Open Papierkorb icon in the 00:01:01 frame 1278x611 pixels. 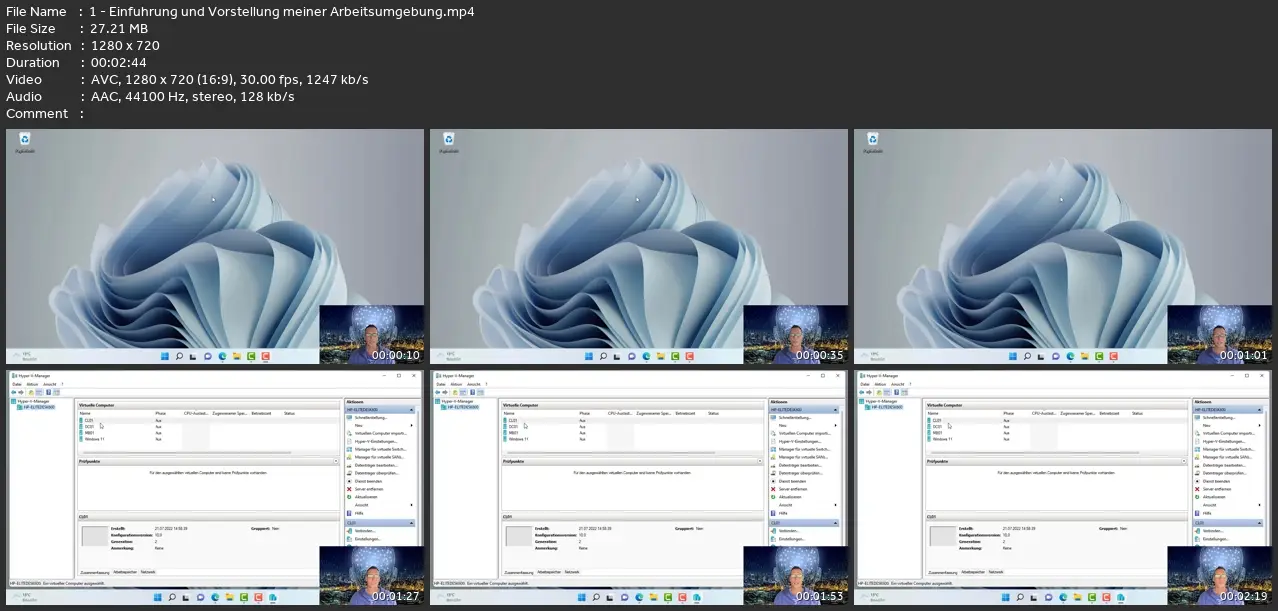point(873,143)
